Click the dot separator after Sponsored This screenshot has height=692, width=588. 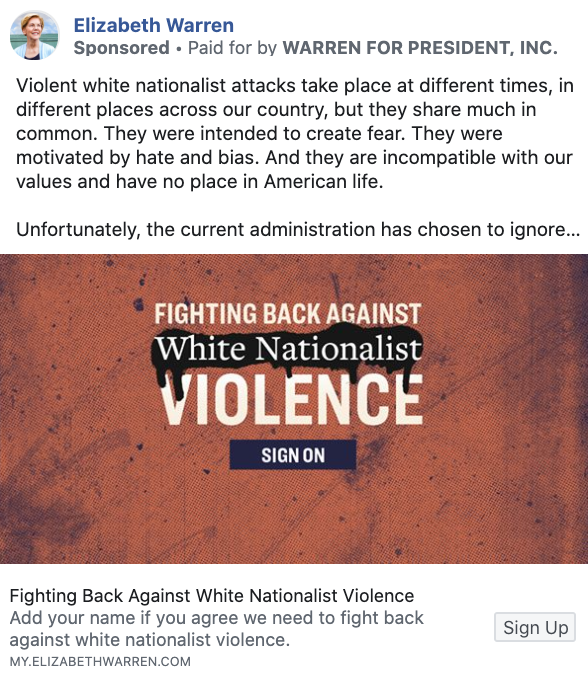click(179, 49)
